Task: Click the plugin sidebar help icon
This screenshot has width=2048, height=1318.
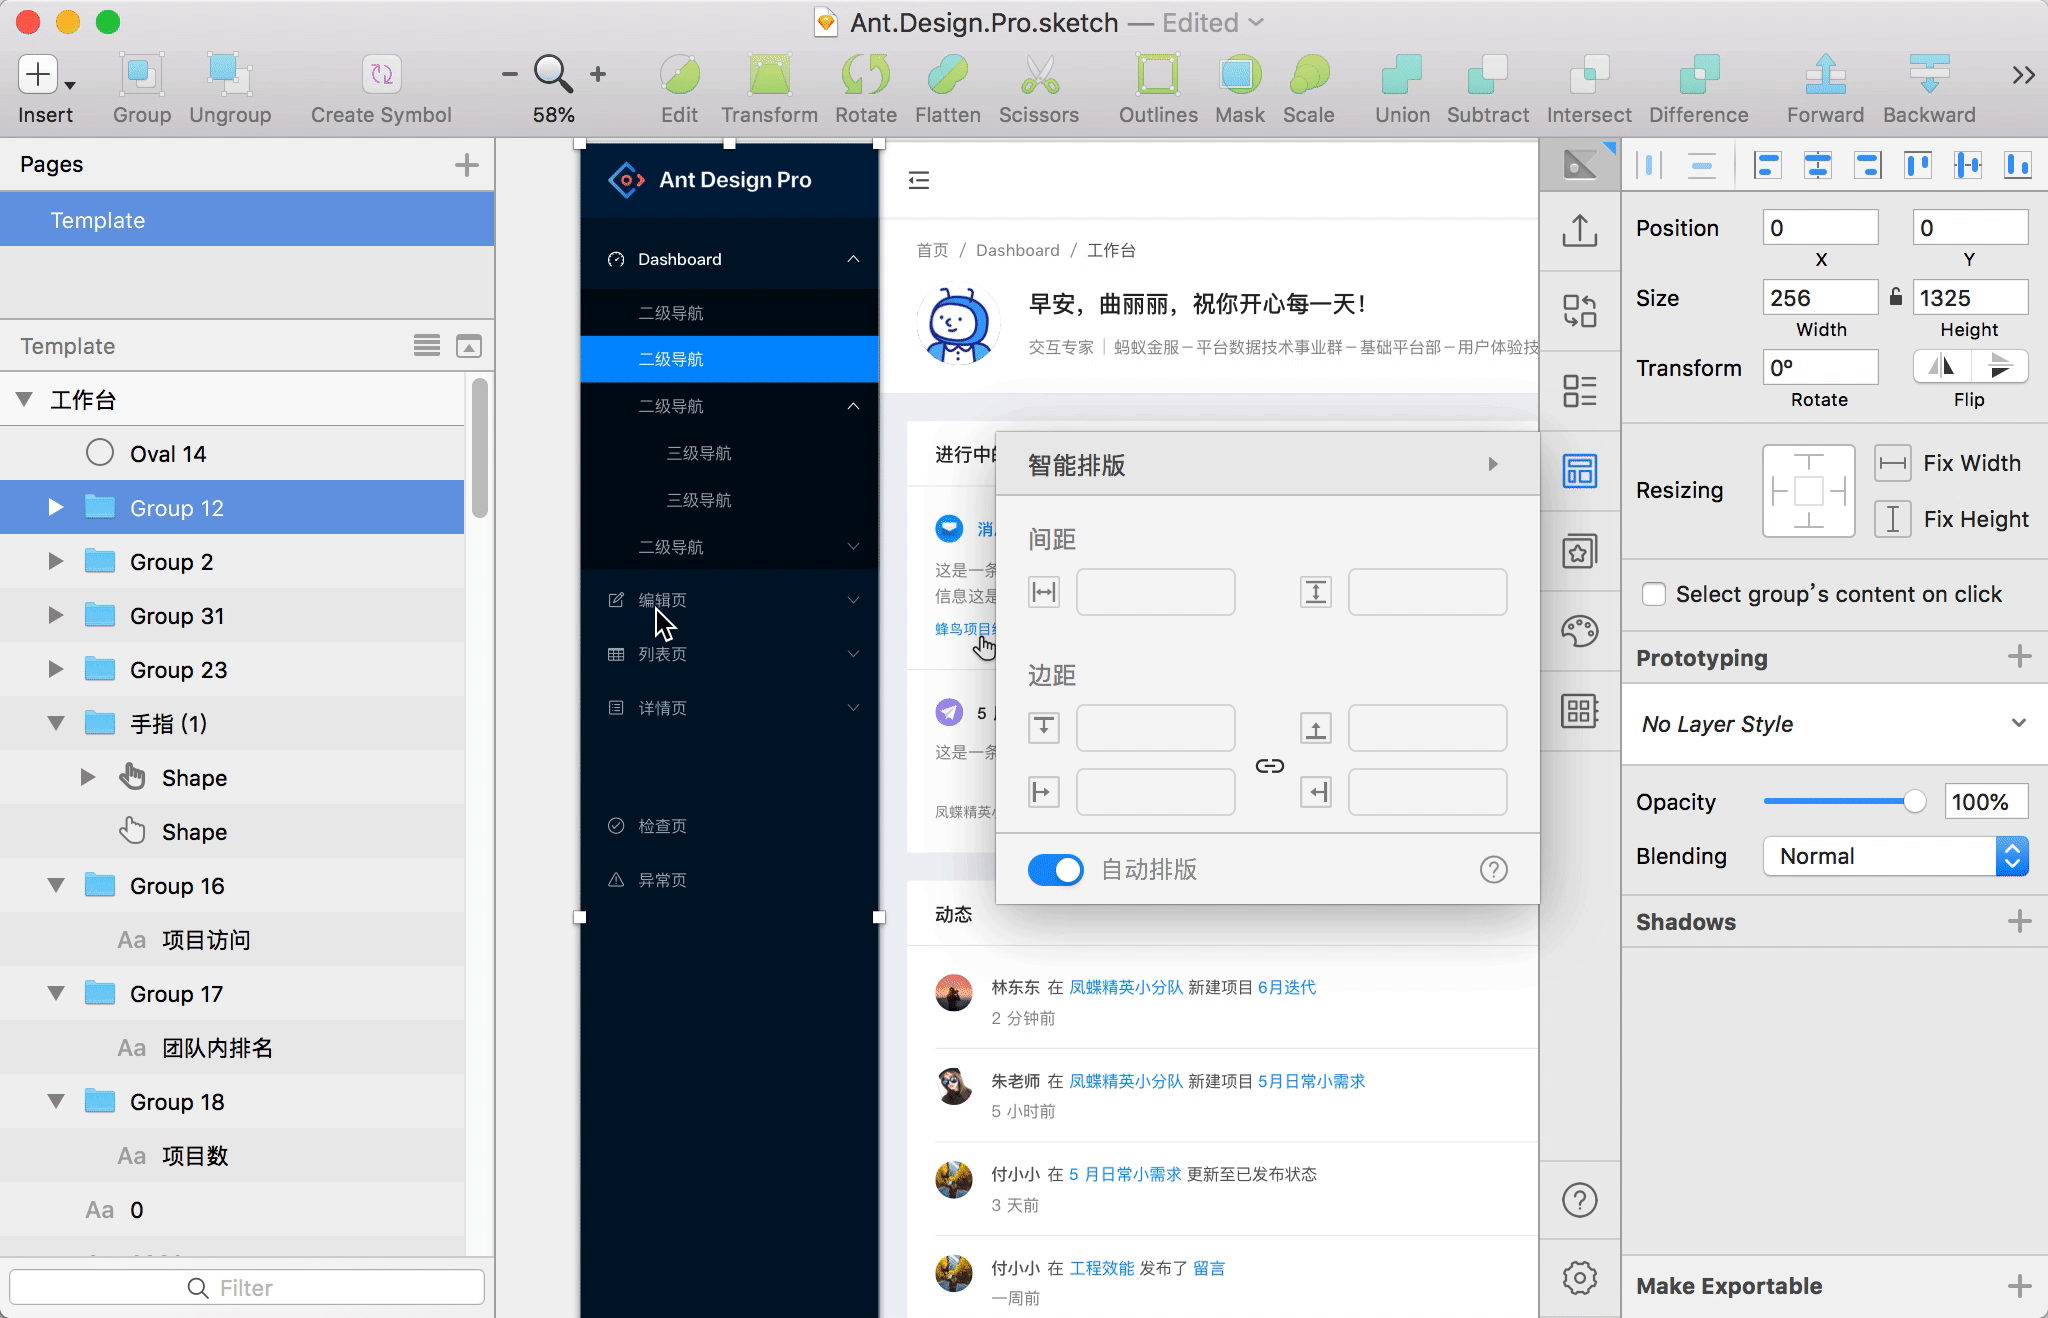Action: click(x=1580, y=1200)
